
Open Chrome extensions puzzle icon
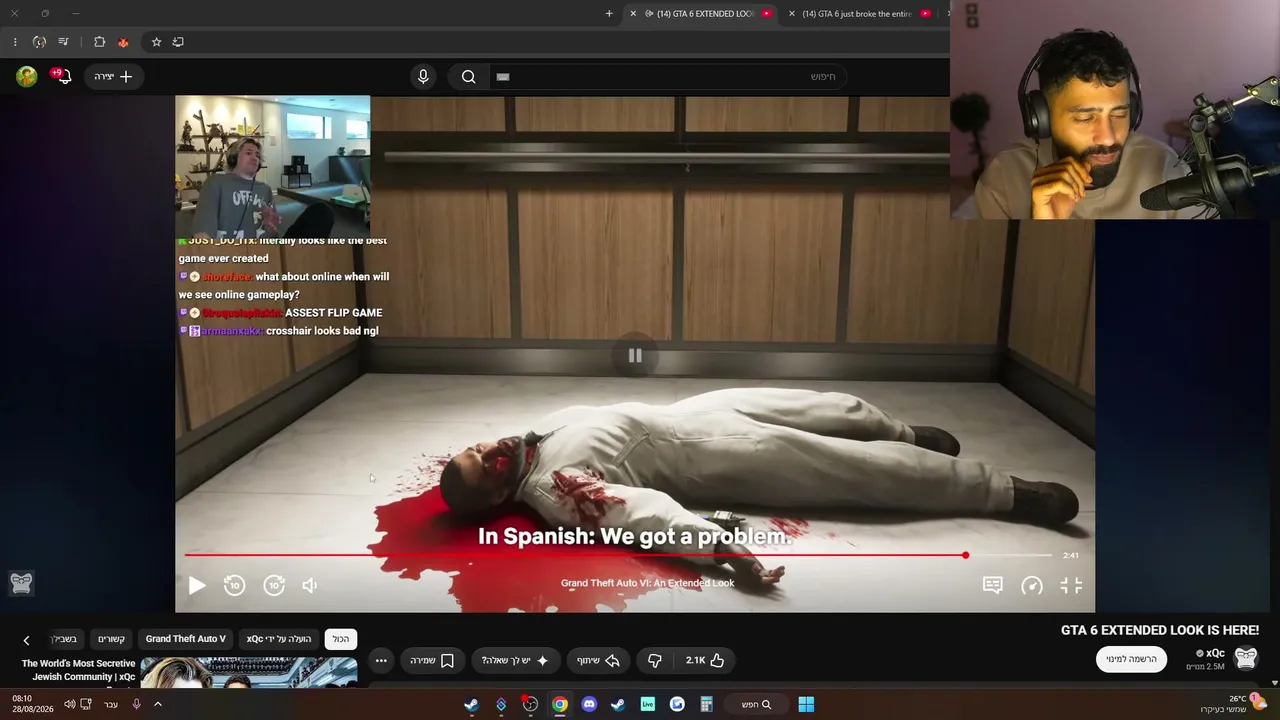pyautogui.click(x=99, y=42)
